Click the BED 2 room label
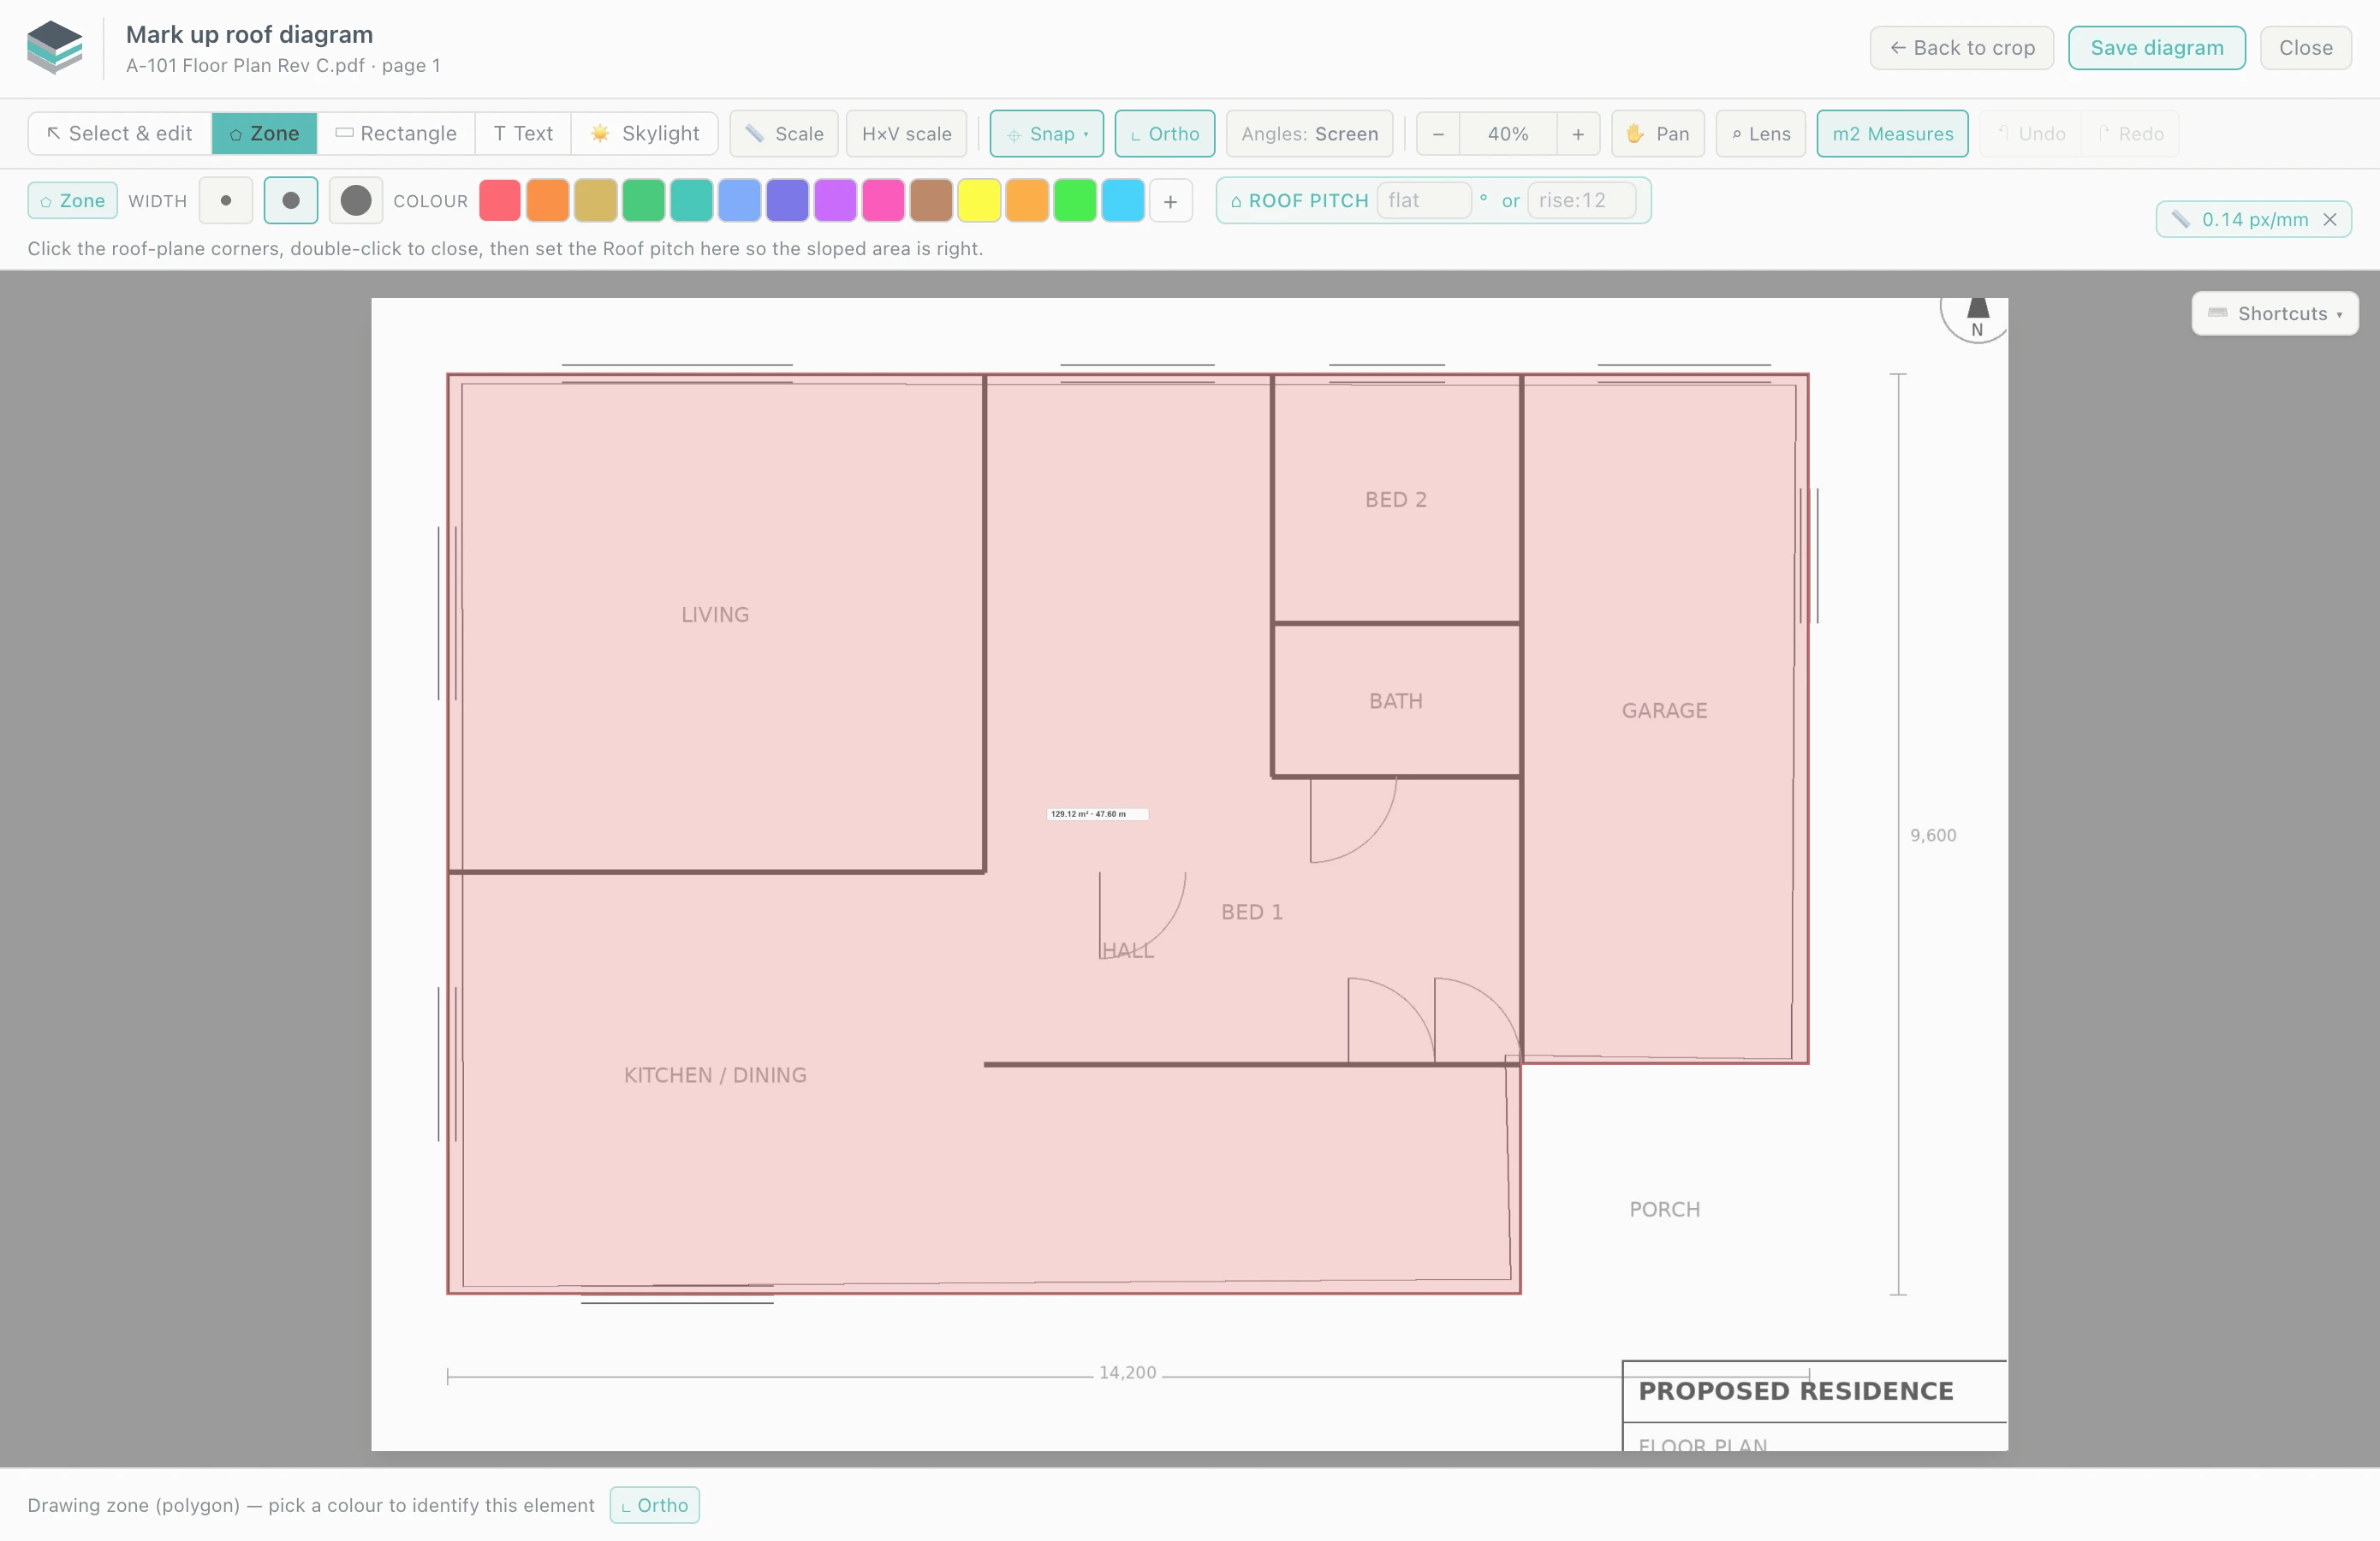 (1396, 500)
